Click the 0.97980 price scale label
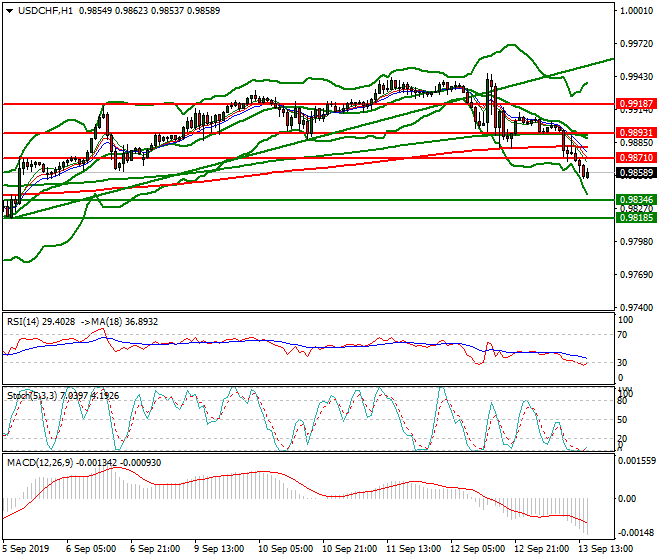This screenshot has height=560, width=660. click(x=636, y=242)
